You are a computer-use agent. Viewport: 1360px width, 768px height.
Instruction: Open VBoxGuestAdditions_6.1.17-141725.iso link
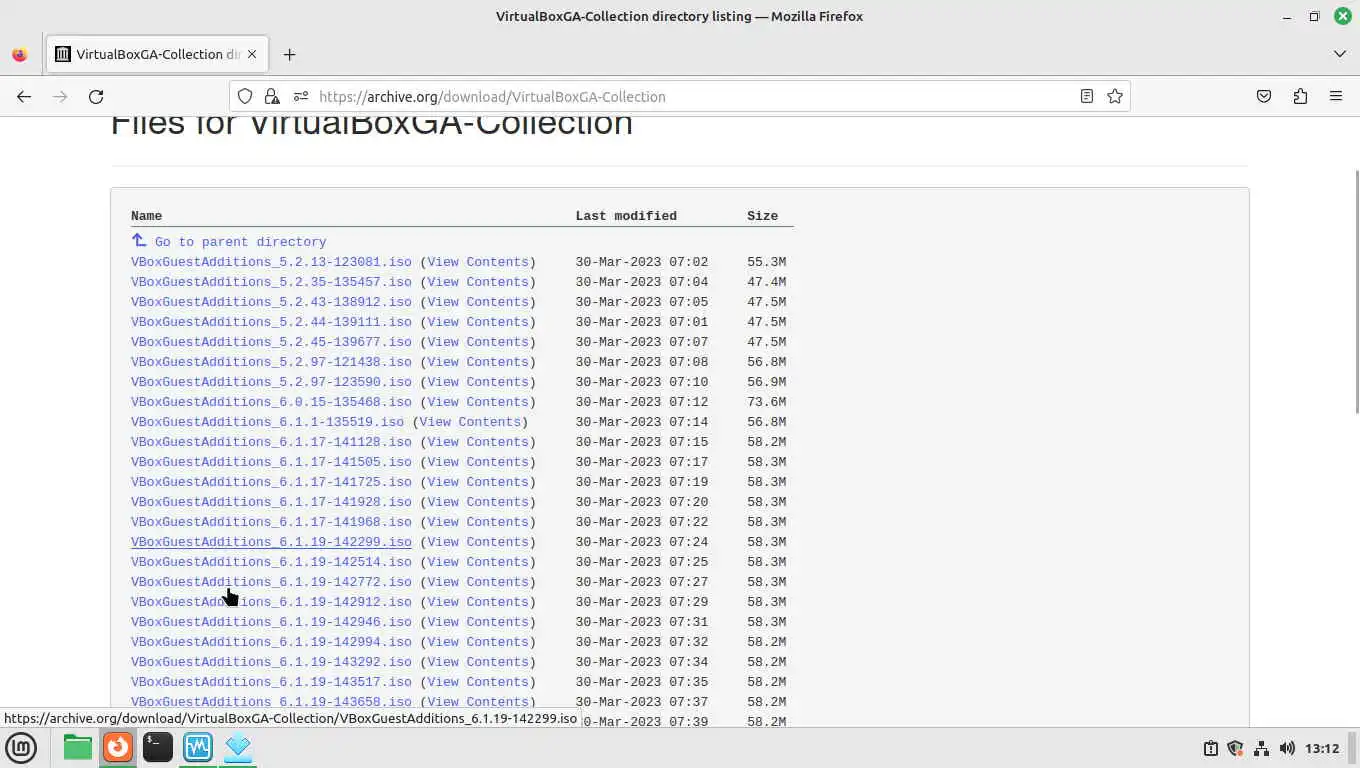tap(271, 482)
